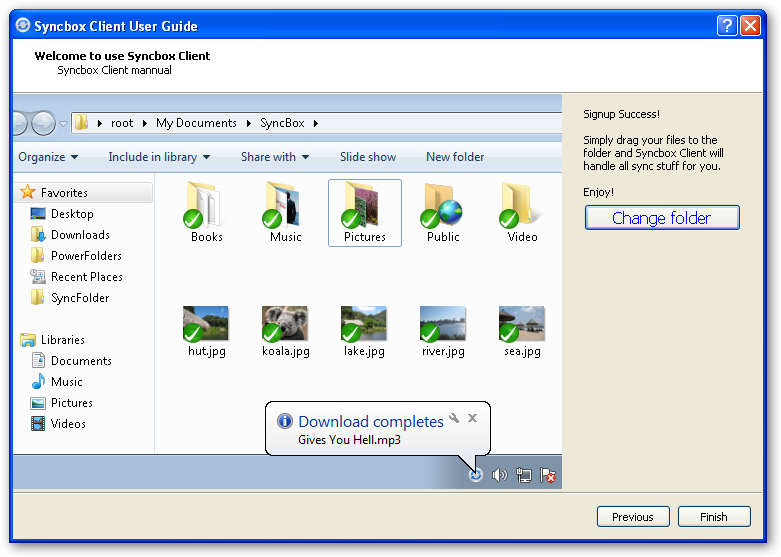This screenshot has width=781, height=557.
Task: Click the Syncbox tray icon
Action: point(476,475)
